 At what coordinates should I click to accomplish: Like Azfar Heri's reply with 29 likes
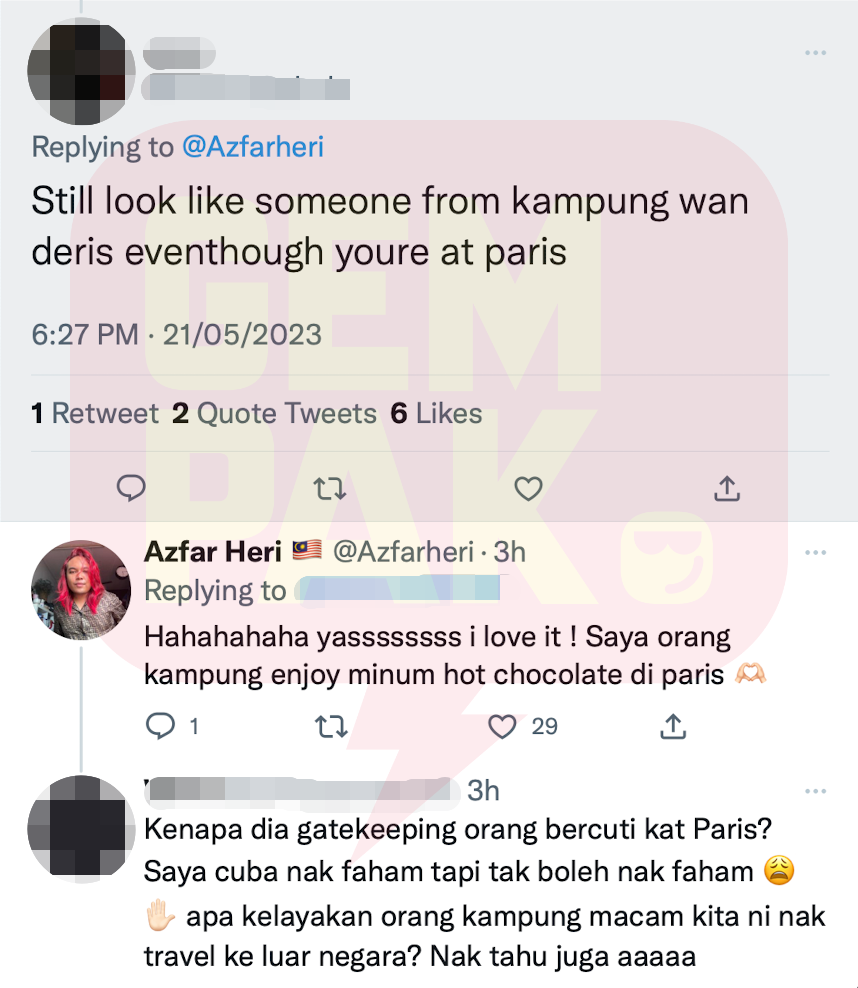[x=502, y=727]
